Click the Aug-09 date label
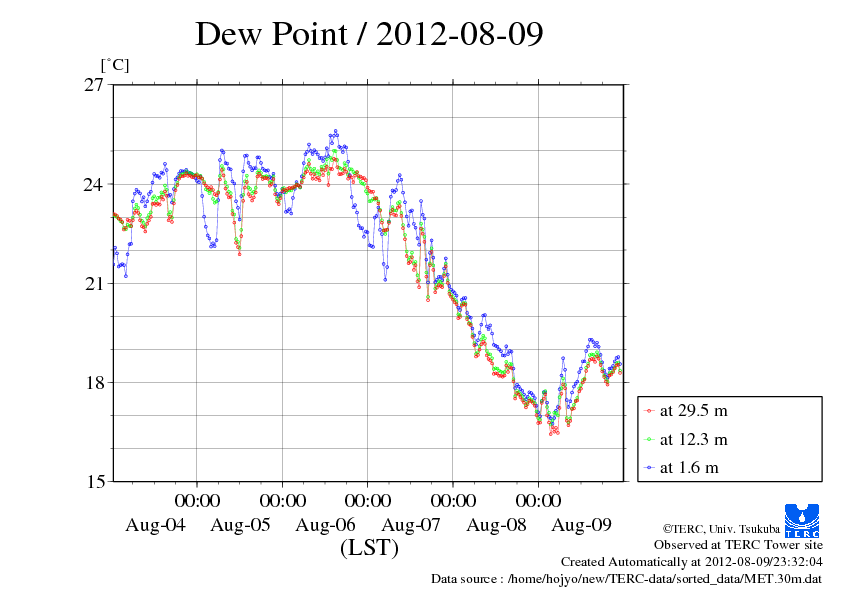Image resolution: width=842 pixels, height=595 pixels. 582,524
